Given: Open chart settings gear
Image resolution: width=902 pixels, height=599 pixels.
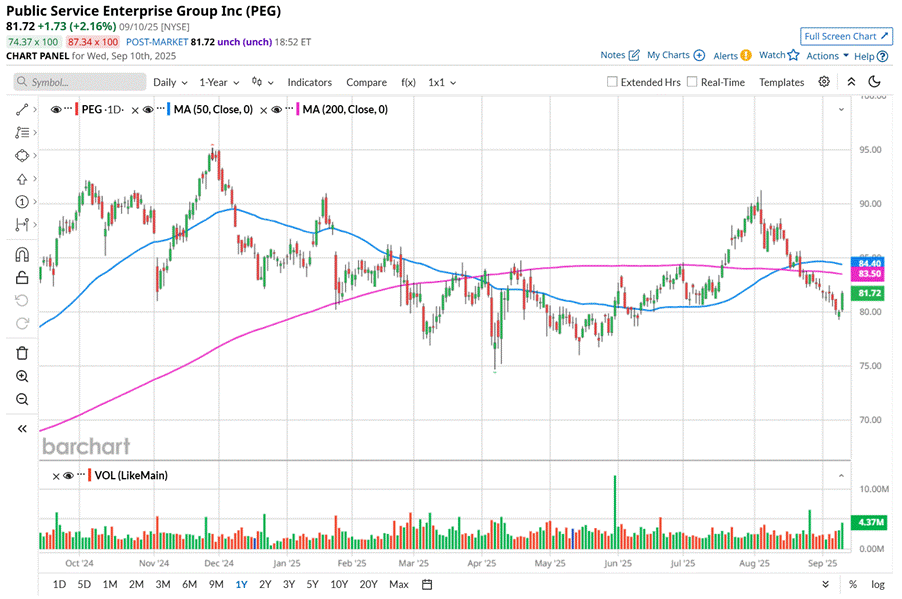Looking at the screenshot, I should coord(824,82).
